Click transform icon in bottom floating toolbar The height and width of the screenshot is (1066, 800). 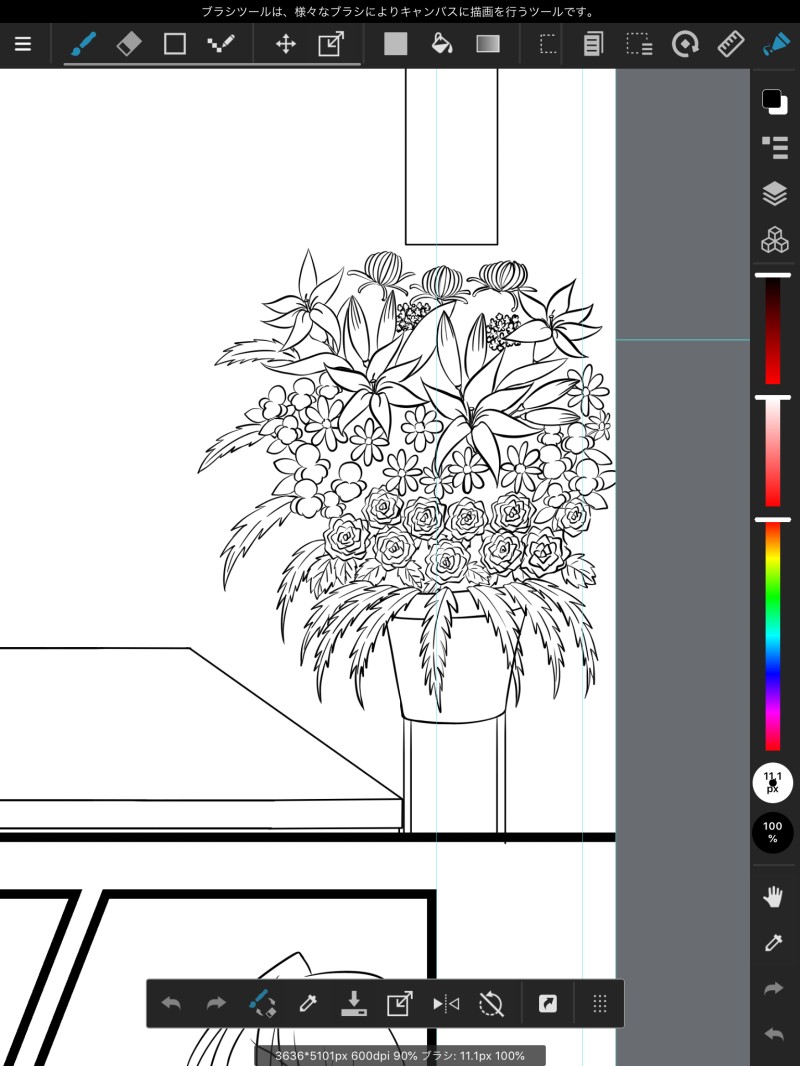(400, 1003)
